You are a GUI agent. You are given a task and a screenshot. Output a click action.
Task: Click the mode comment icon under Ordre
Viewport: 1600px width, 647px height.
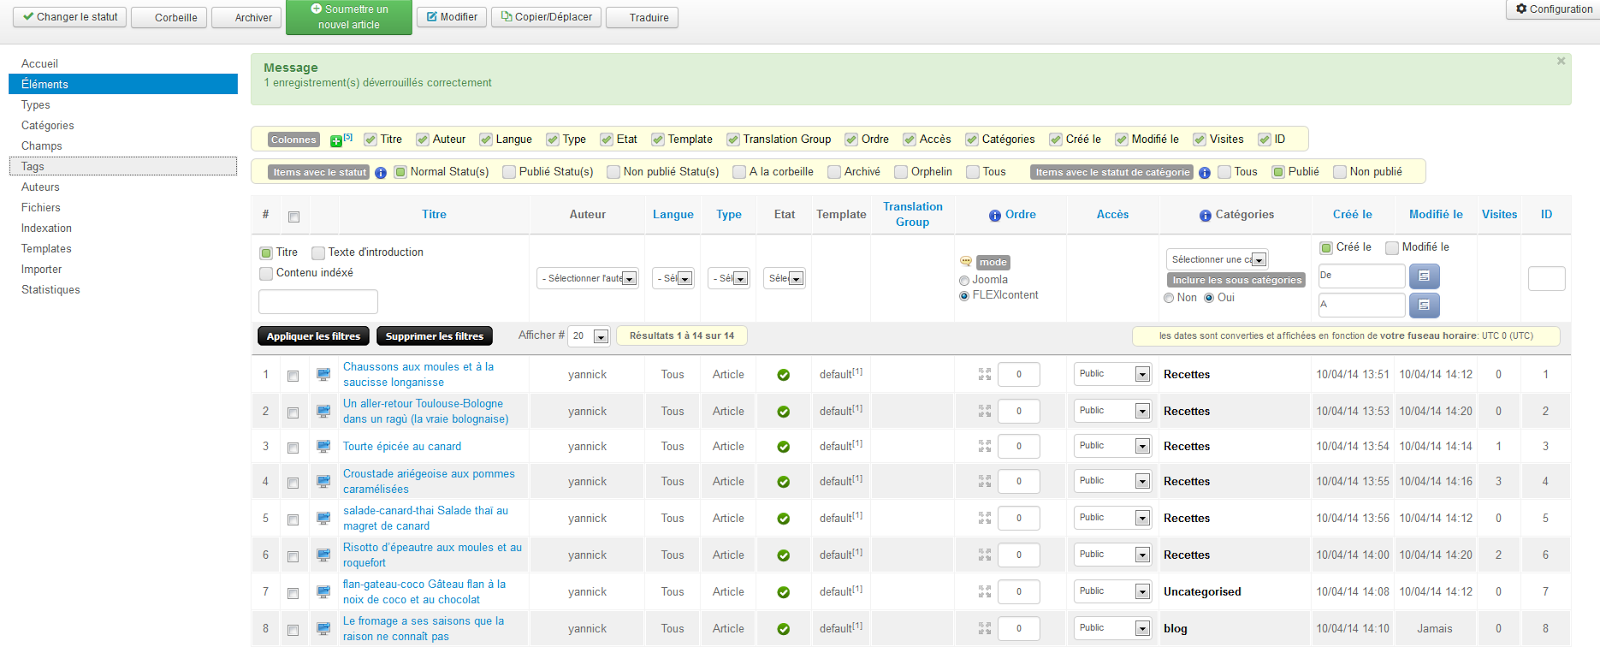(x=966, y=262)
